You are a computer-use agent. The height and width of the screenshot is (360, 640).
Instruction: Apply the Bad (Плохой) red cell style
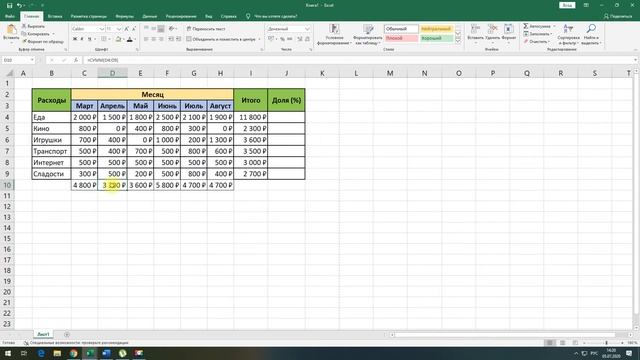tap(401, 38)
